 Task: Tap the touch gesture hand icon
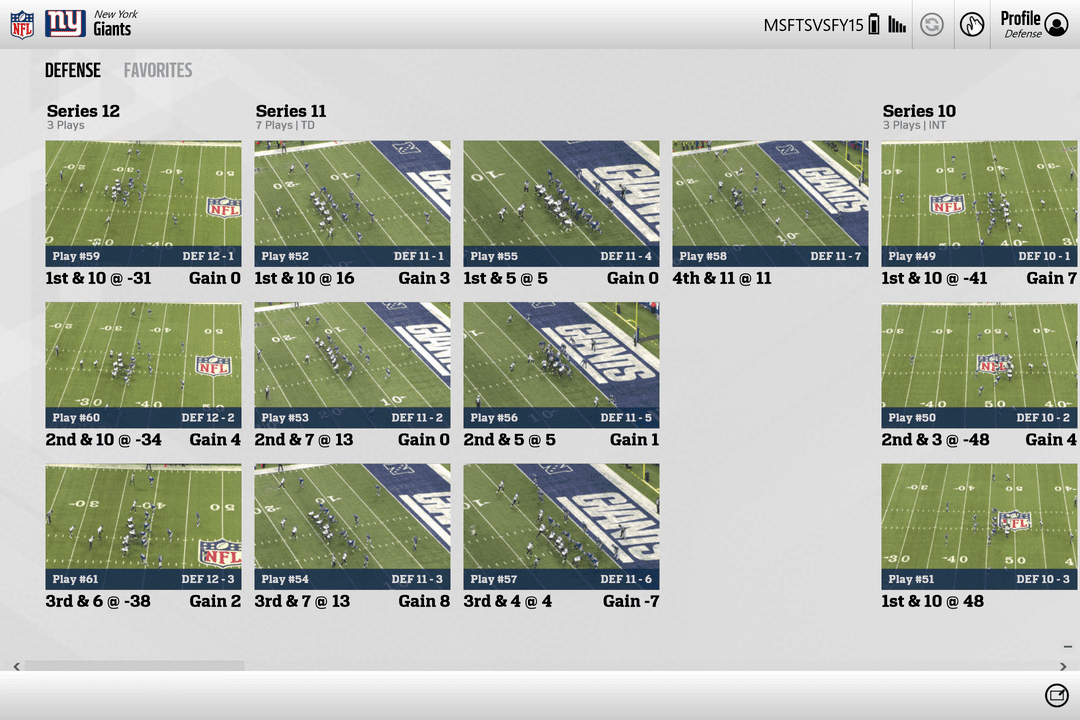(x=971, y=24)
